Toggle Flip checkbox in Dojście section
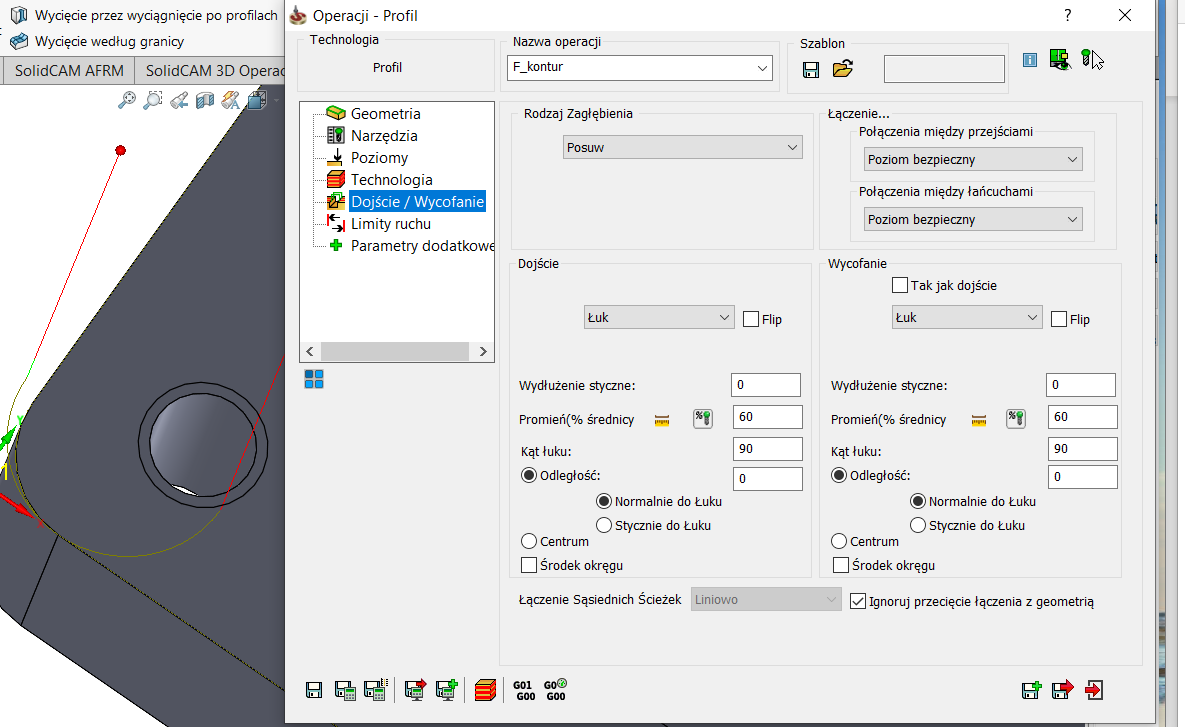The width and height of the screenshot is (1185, 727). point(750,319)
